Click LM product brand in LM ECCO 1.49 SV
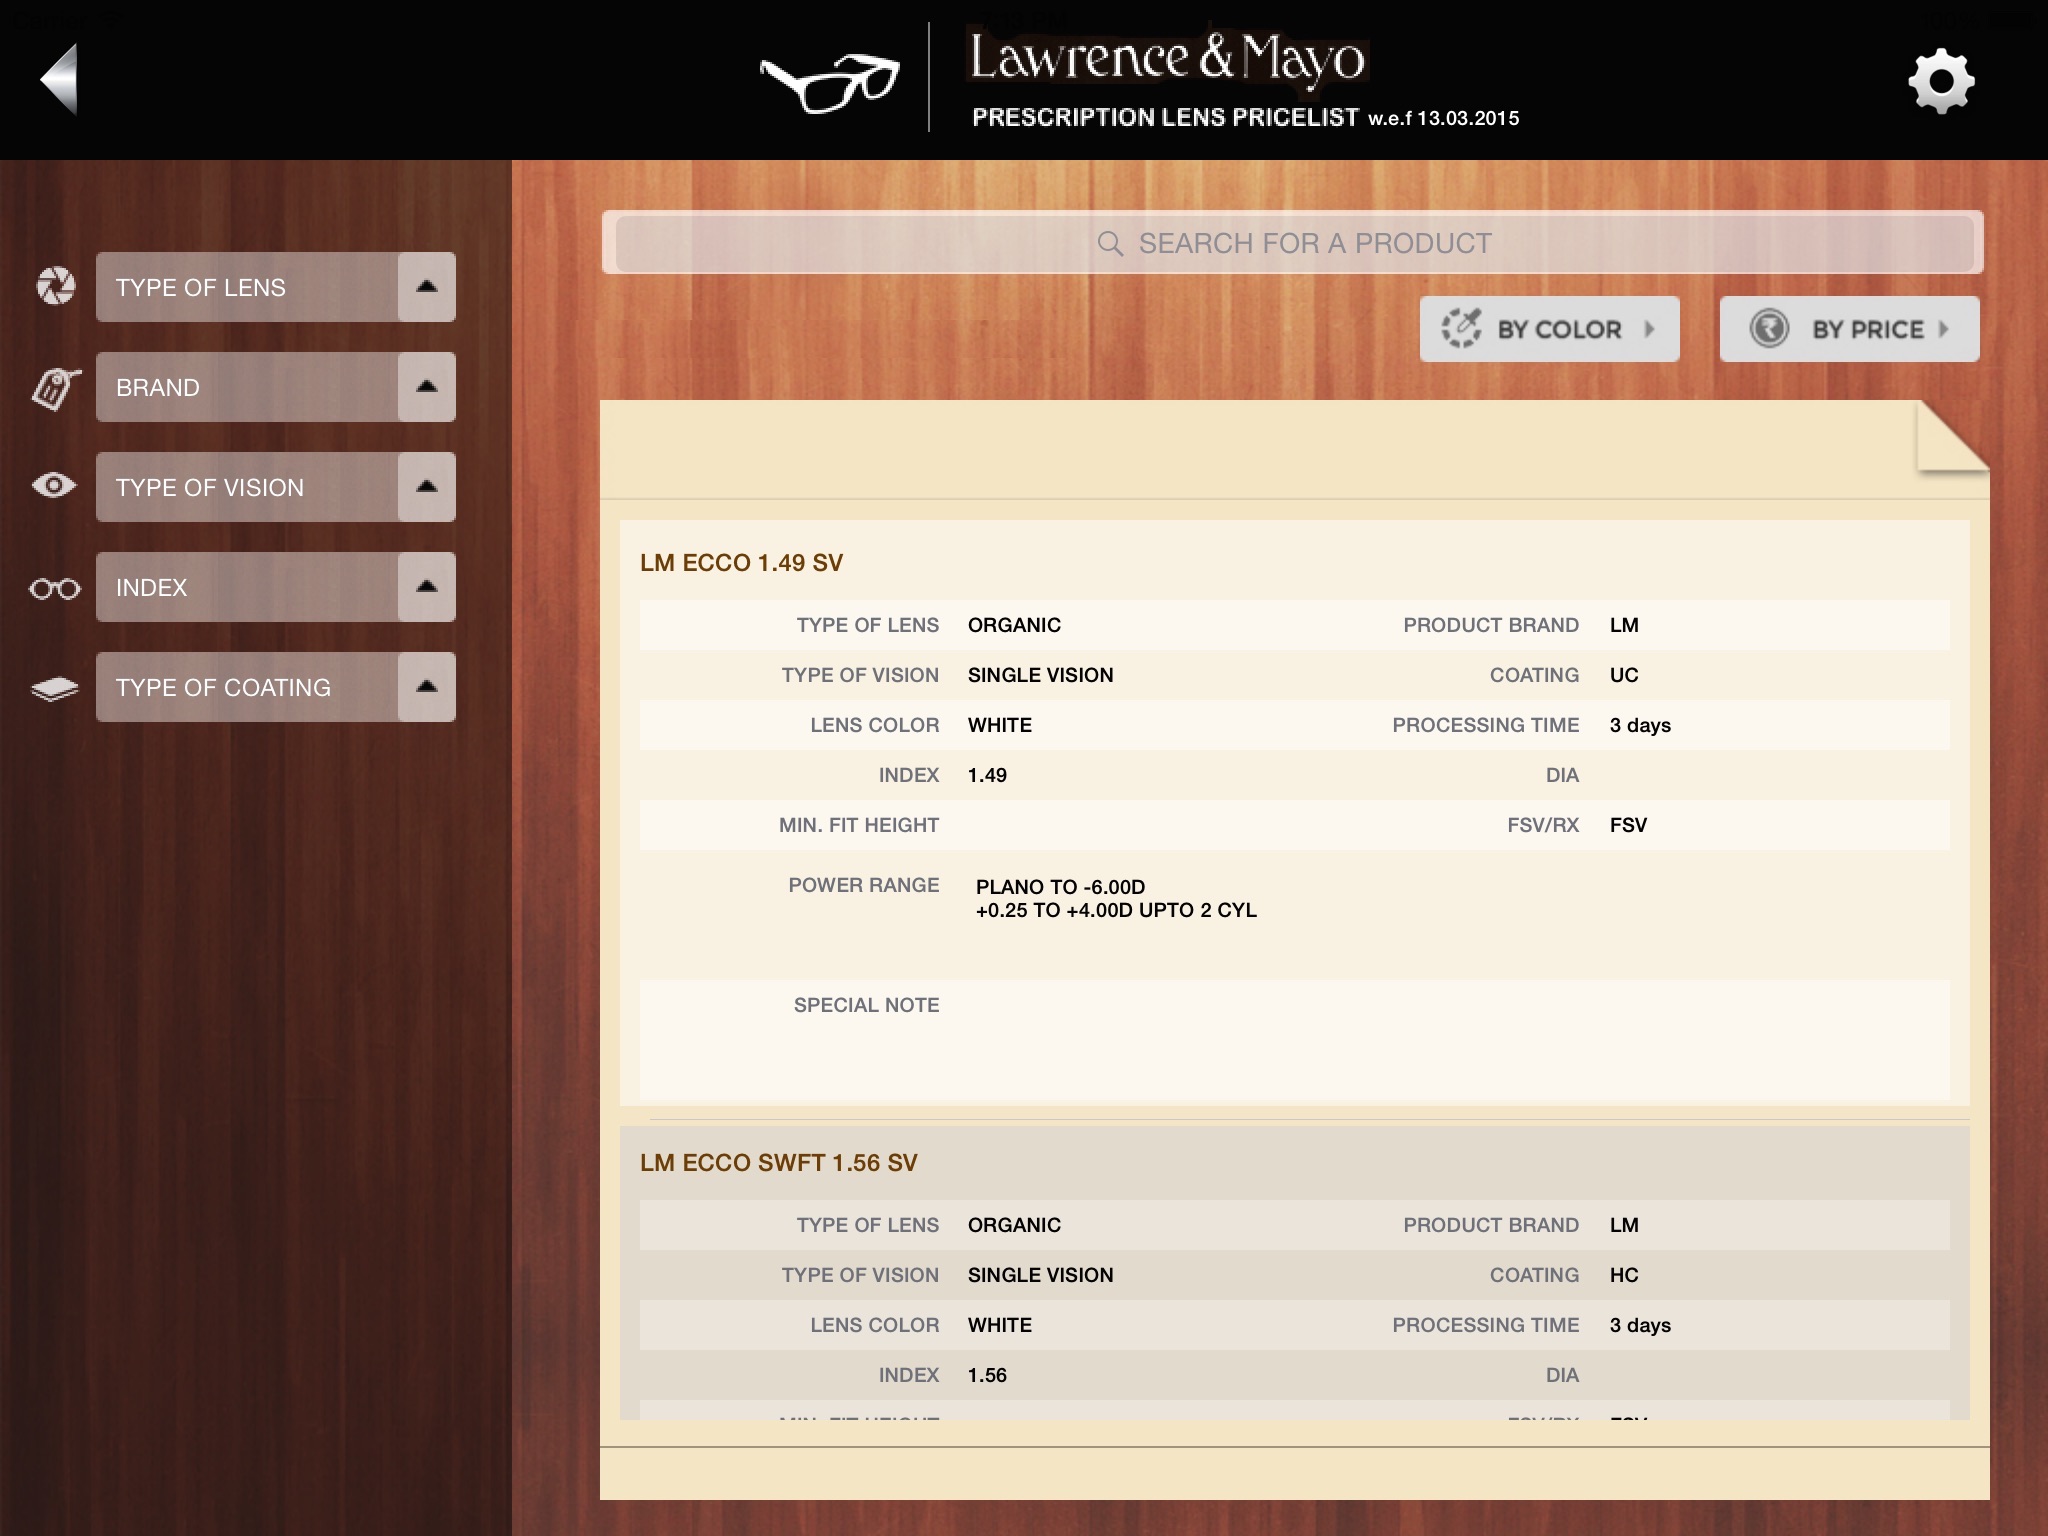 (x=1624, y=625)
